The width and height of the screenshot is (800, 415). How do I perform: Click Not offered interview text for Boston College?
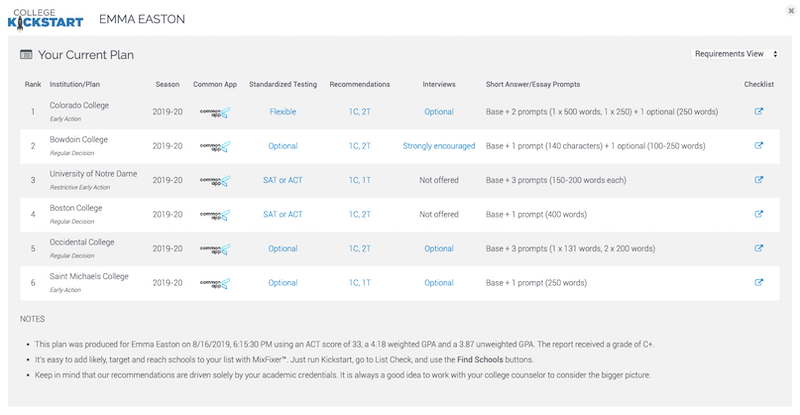point(439,214)
